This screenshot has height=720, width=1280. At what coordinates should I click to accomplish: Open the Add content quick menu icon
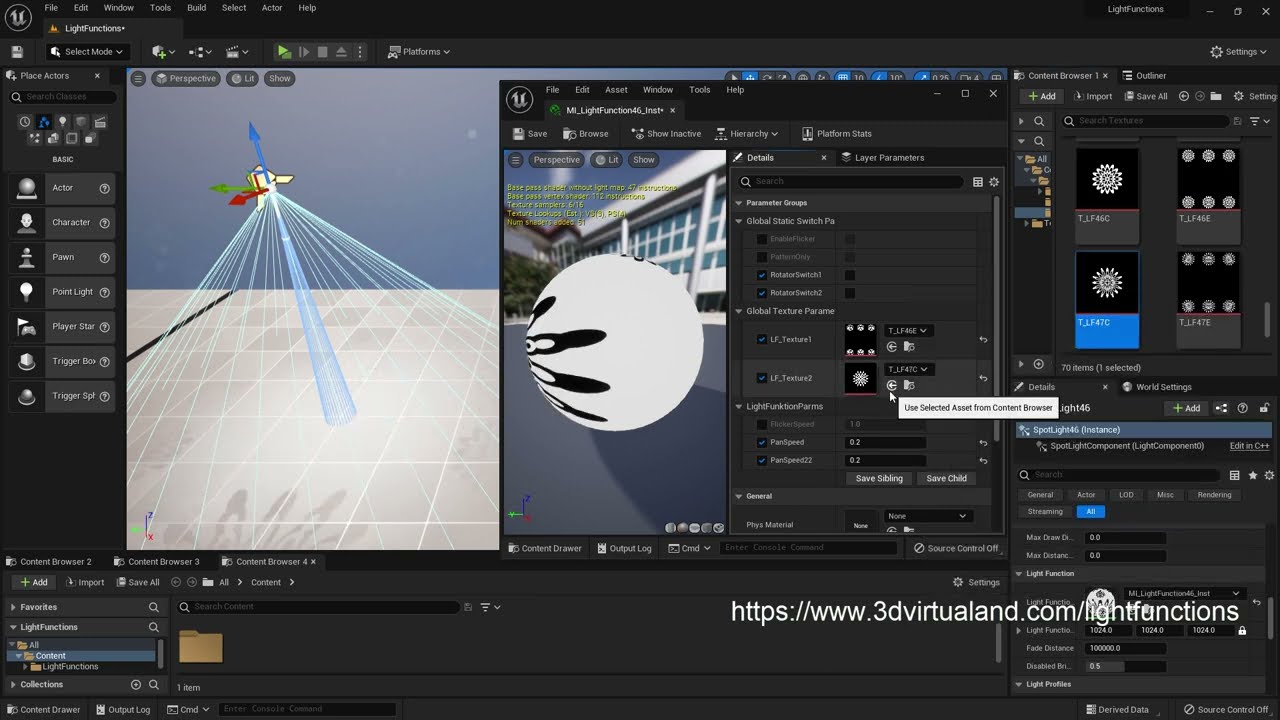tap(163, 52)
